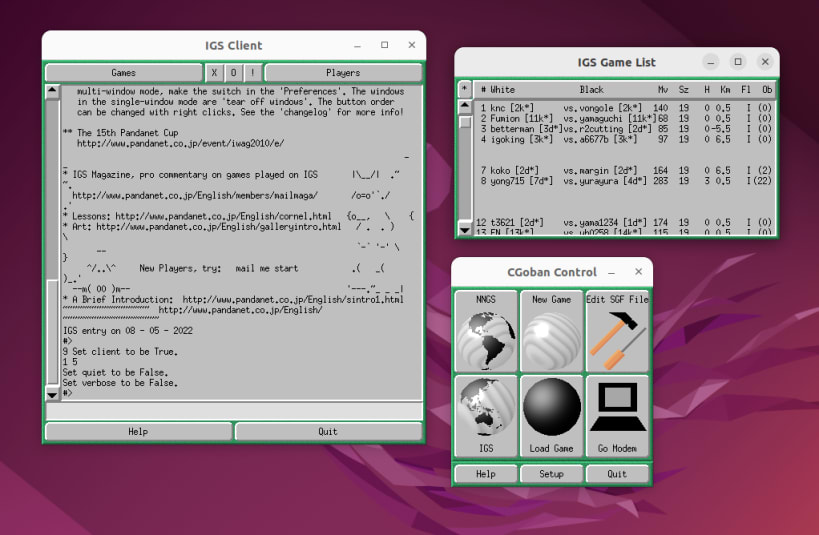Click the mailmaga URL line

tap(195, 195)
